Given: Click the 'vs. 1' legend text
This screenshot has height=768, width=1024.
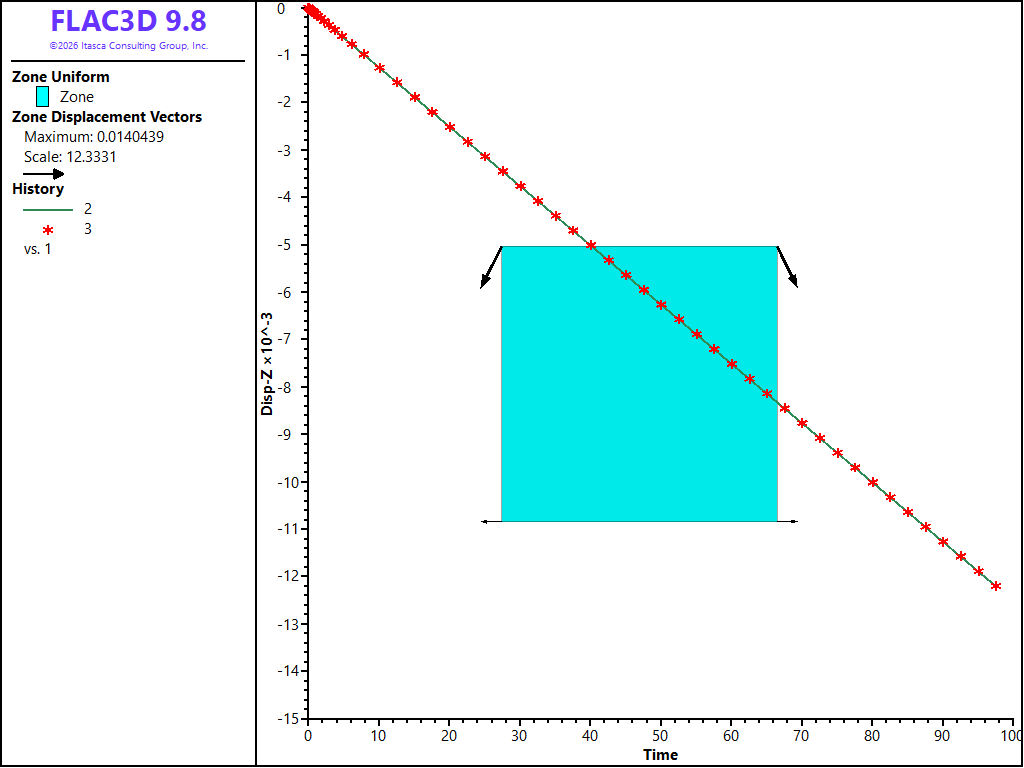Looking at the screenshot, I should point(37,249).
